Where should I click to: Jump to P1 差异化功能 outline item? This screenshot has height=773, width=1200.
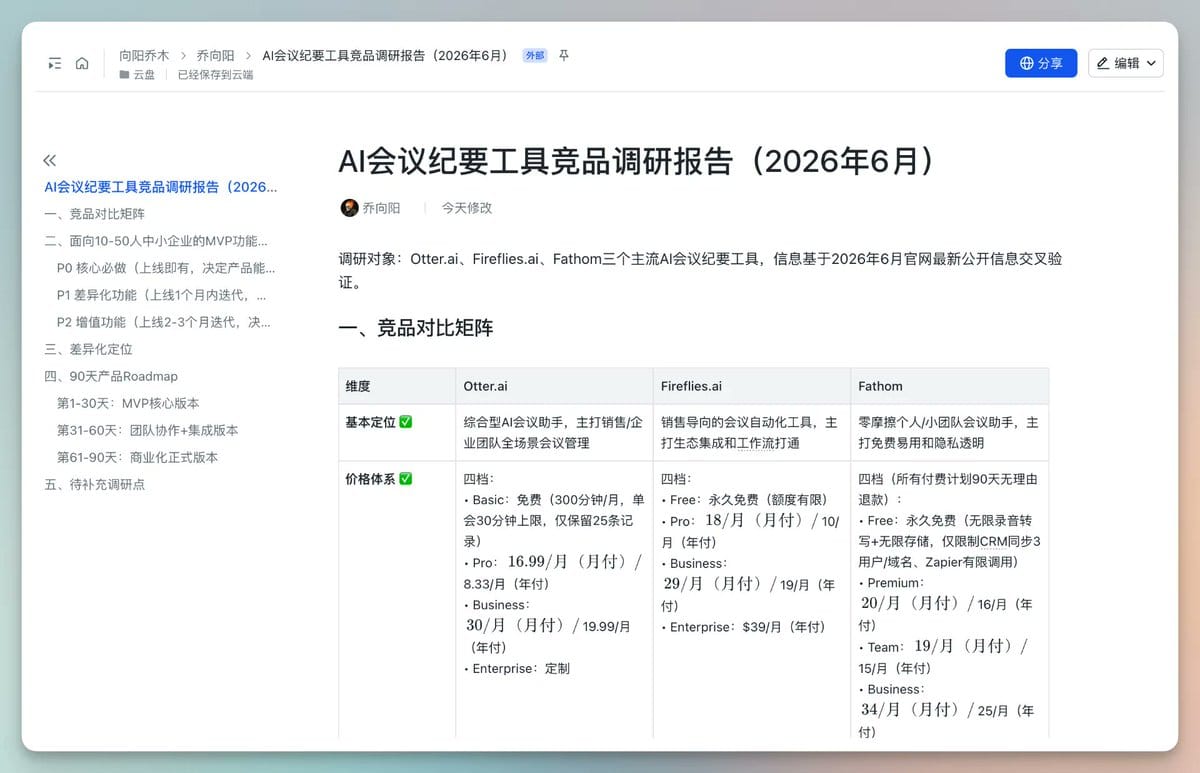click(162, 295)
